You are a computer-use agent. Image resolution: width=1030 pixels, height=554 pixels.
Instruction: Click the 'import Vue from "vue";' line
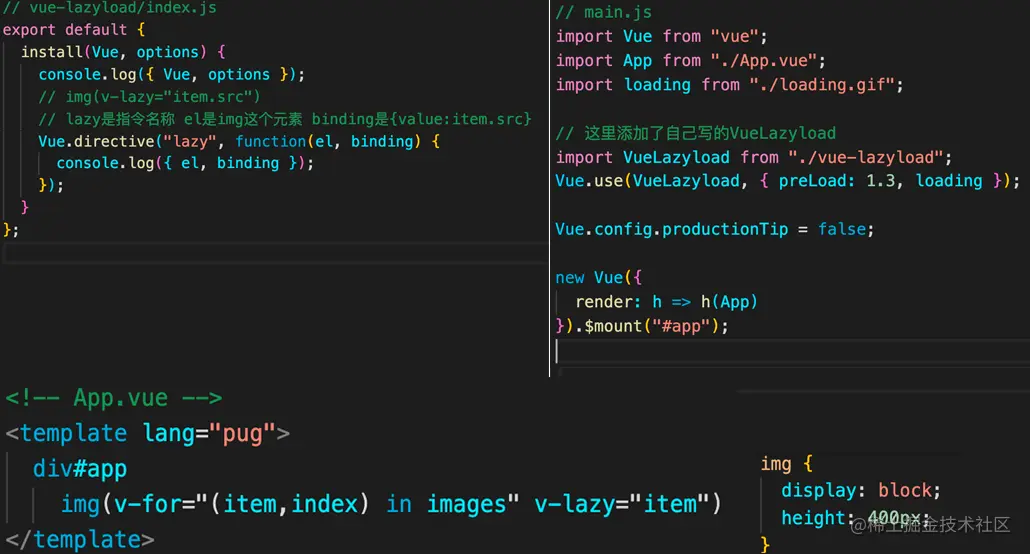(x=661, y=36)
